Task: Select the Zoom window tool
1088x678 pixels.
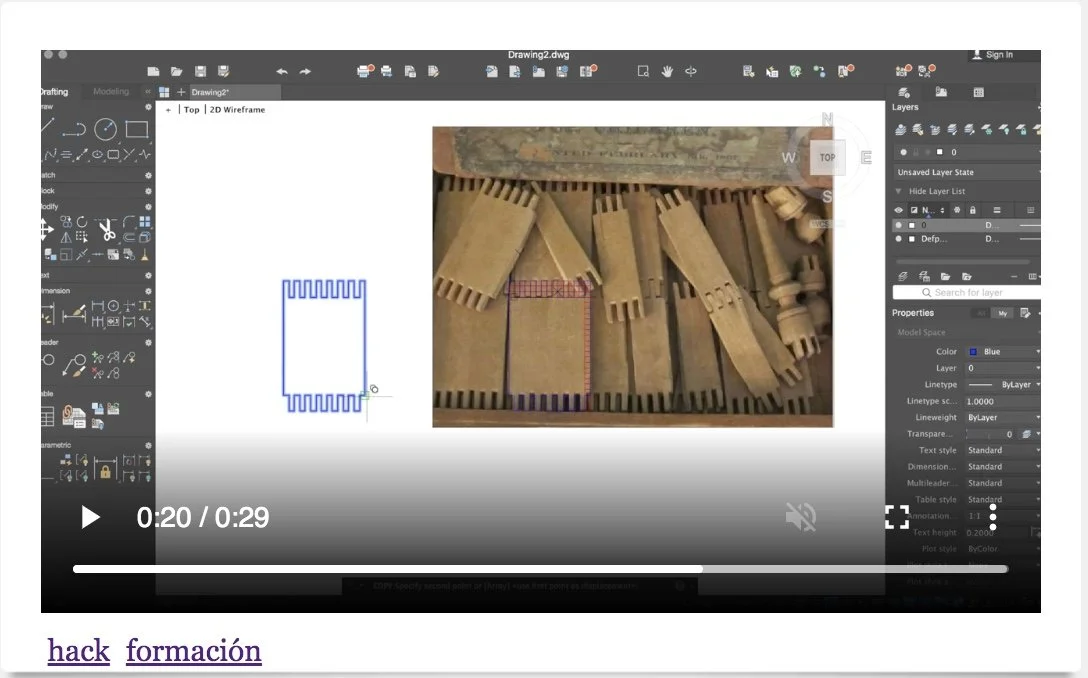Action: click(643, 71)
